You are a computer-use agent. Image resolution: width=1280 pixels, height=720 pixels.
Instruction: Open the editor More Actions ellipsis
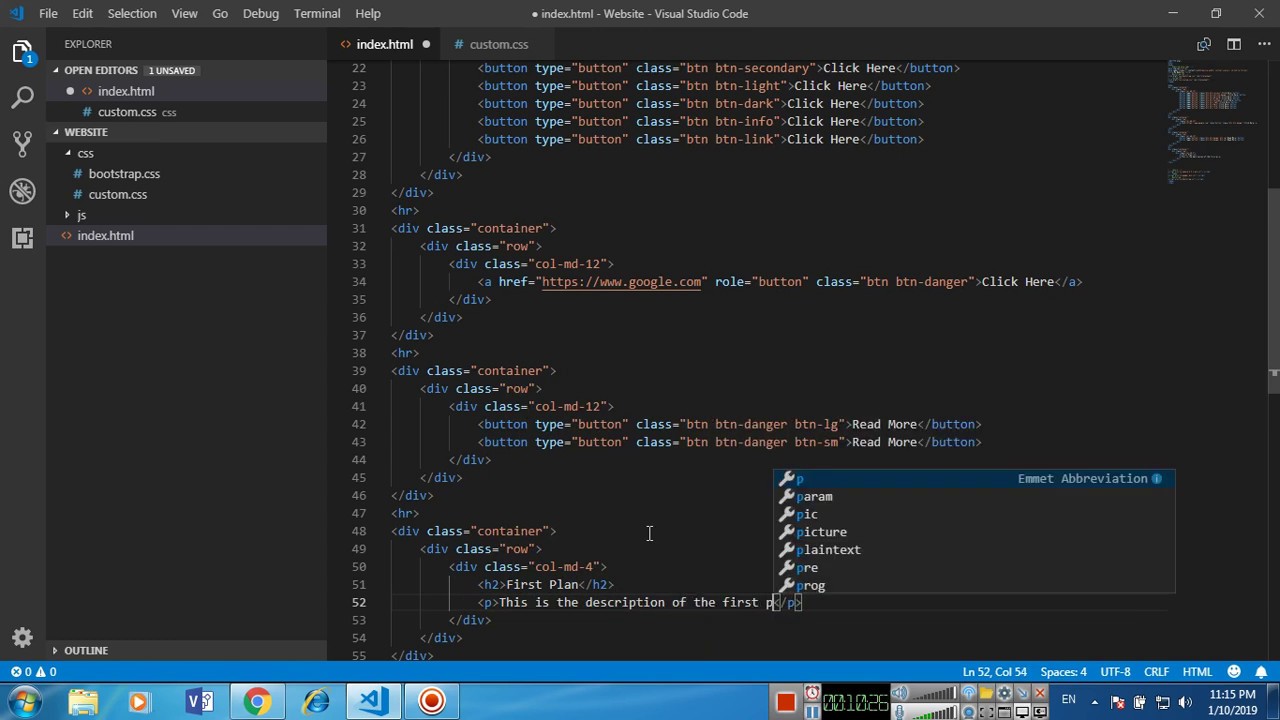[x=1262, y=44]
